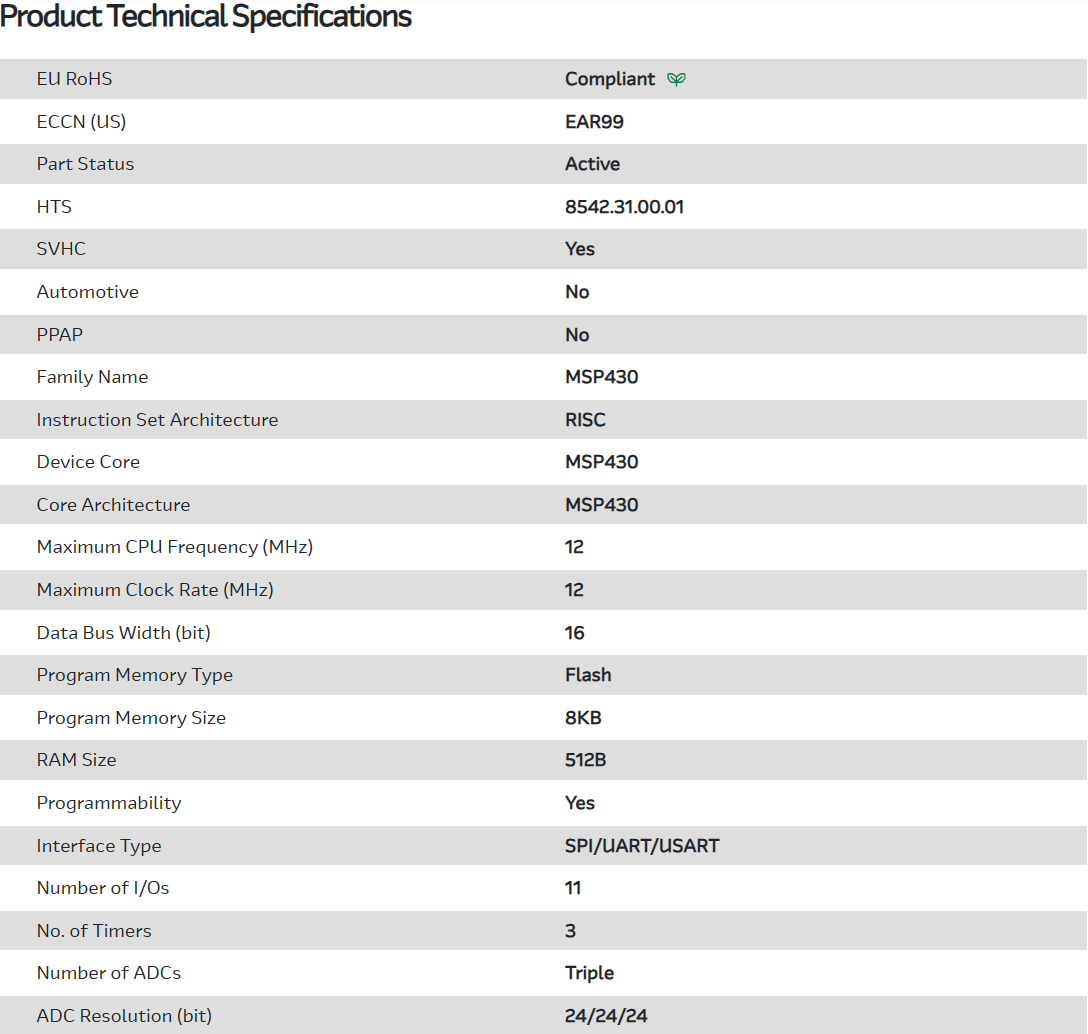The height and width of the screenshot is (1034, 1088).
Task: Select the Part Status Active value
Action: coord(592,164)
